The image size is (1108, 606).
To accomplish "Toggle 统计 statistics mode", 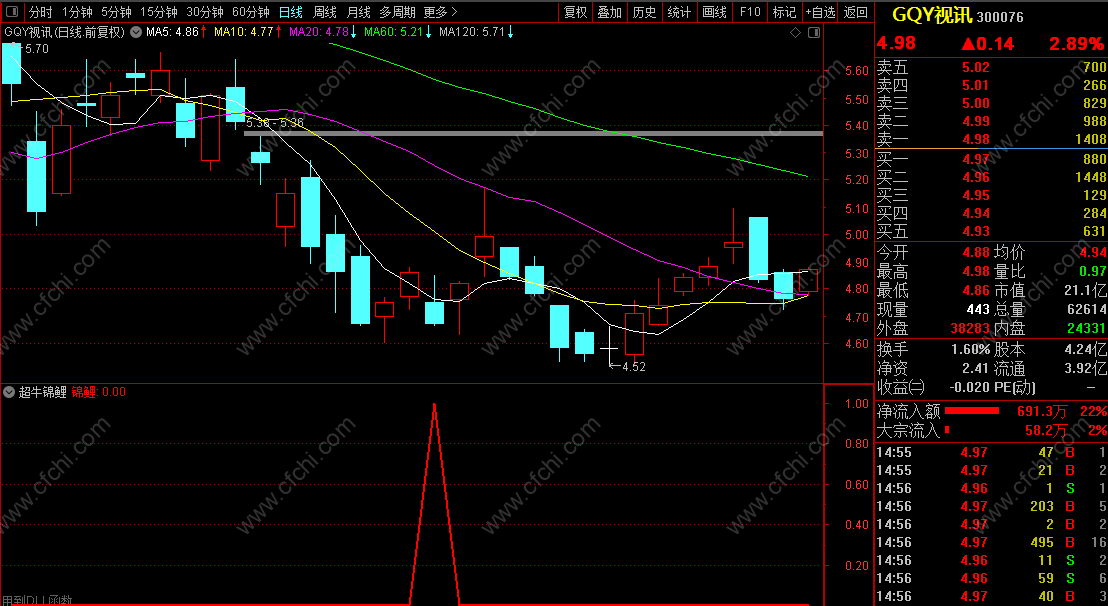I will coord(679,12).
